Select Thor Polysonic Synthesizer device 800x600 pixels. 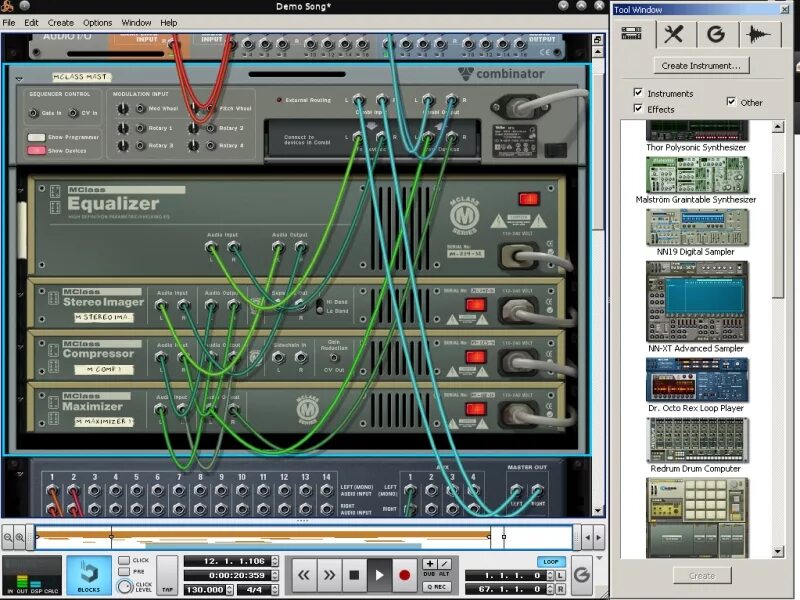pyautogui.click(x=696, y=136)
